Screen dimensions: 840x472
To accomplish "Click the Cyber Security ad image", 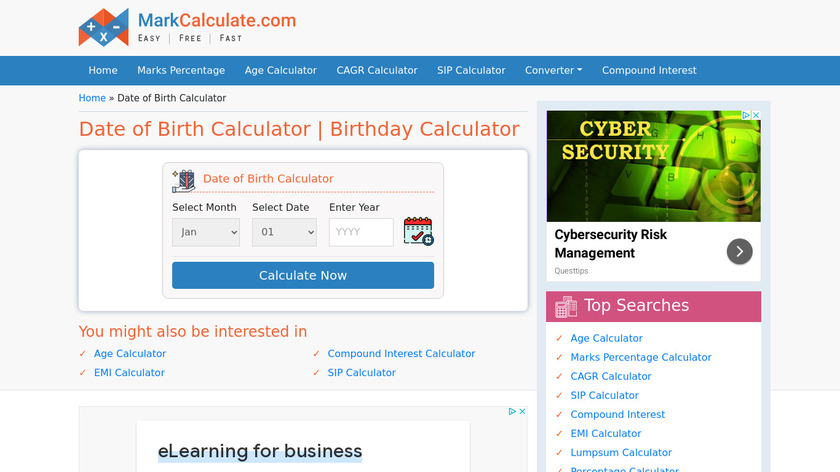I will click(653, 166).
